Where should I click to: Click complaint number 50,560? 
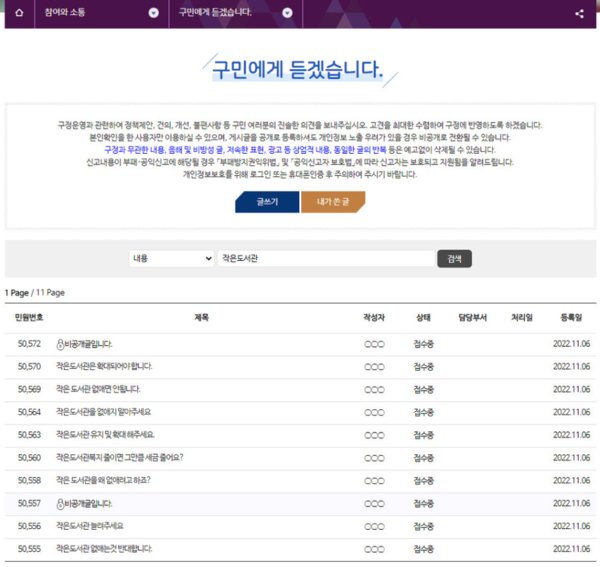pyautogui.click(x=29, y=458)
